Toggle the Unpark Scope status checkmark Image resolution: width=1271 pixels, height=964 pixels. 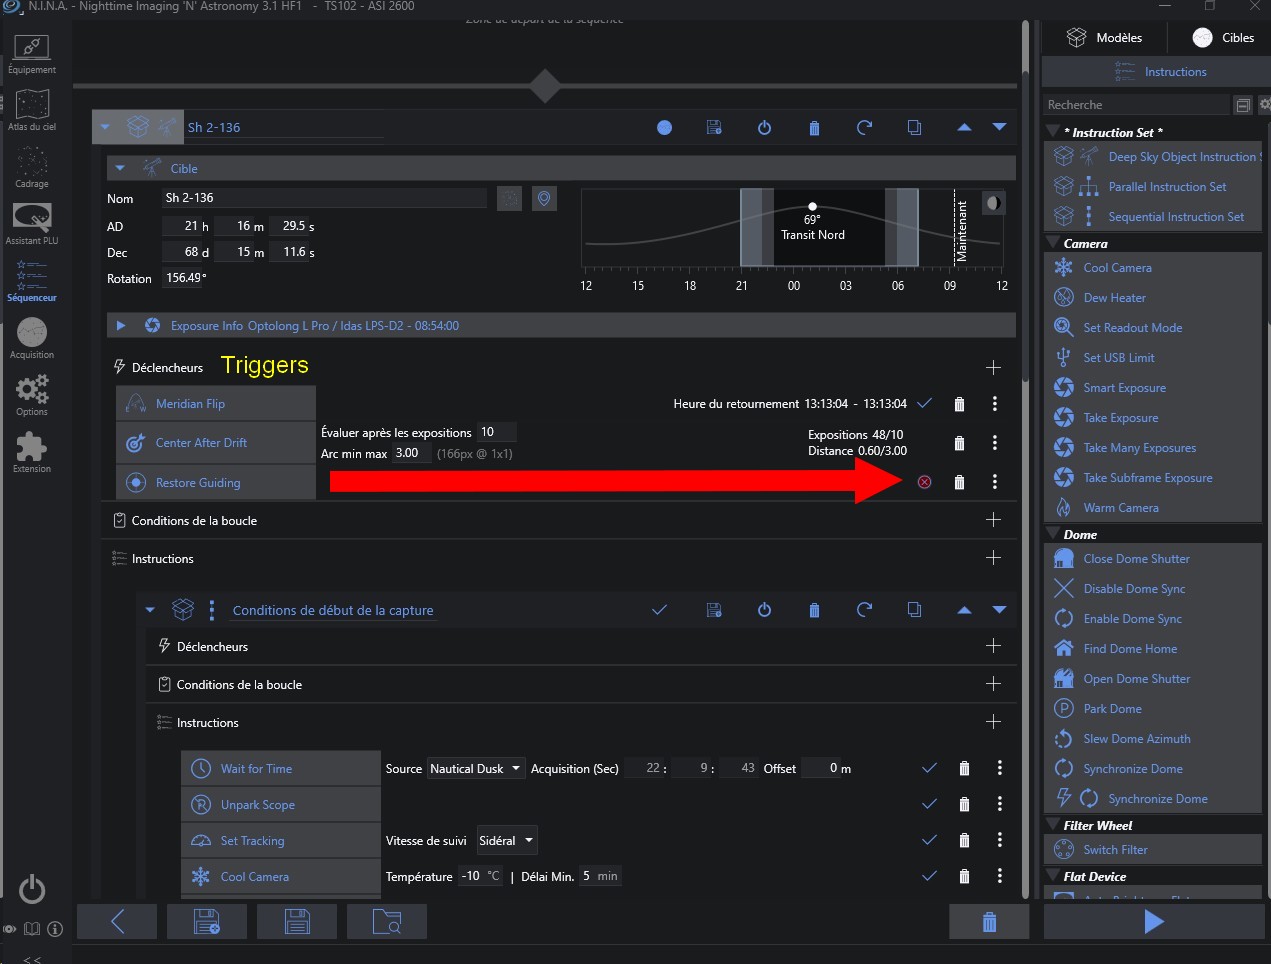[929, 804]
